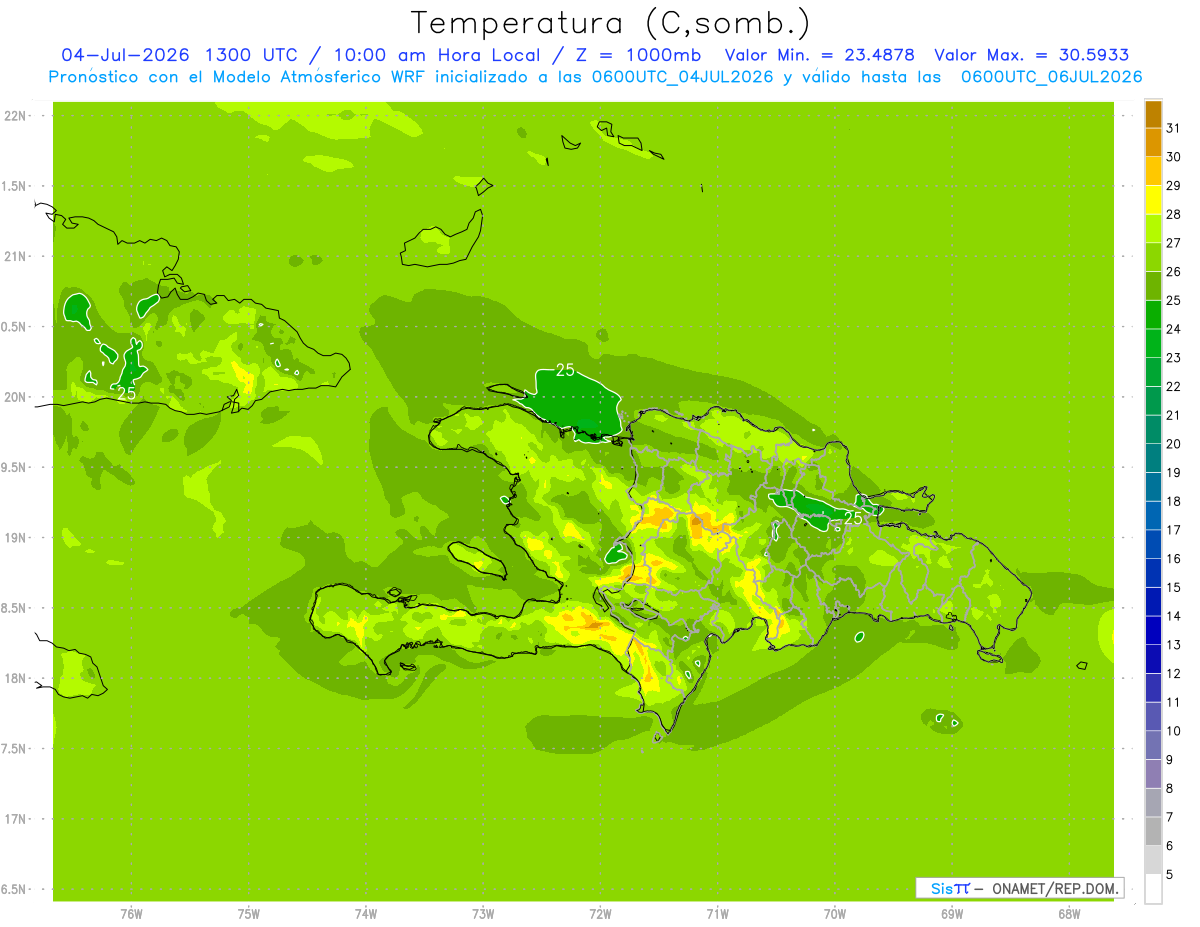The image size is (1200, 927).
Task: Click the '17N' latitude axis label
Action: 16,819
